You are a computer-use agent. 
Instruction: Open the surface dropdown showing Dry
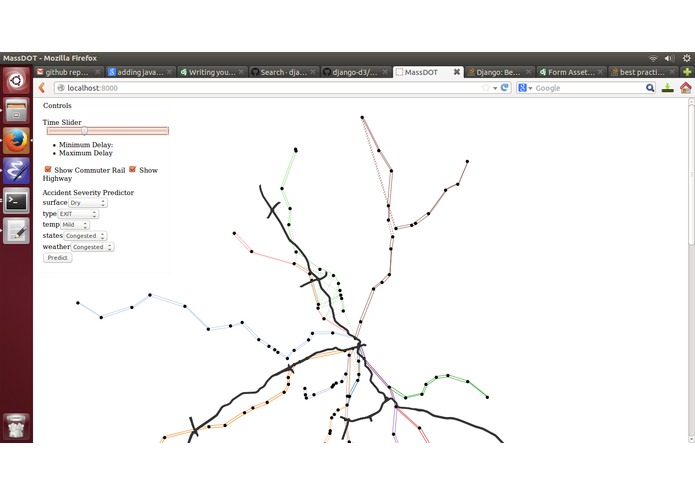88,202
